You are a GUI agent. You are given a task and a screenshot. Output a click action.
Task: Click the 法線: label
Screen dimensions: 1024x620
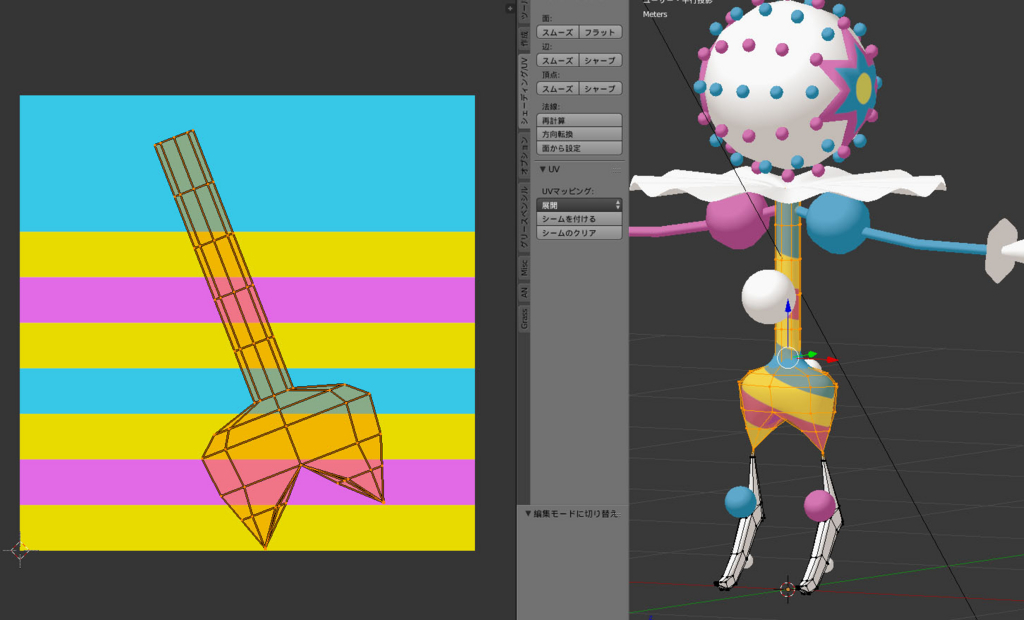(x=551, y=106)
